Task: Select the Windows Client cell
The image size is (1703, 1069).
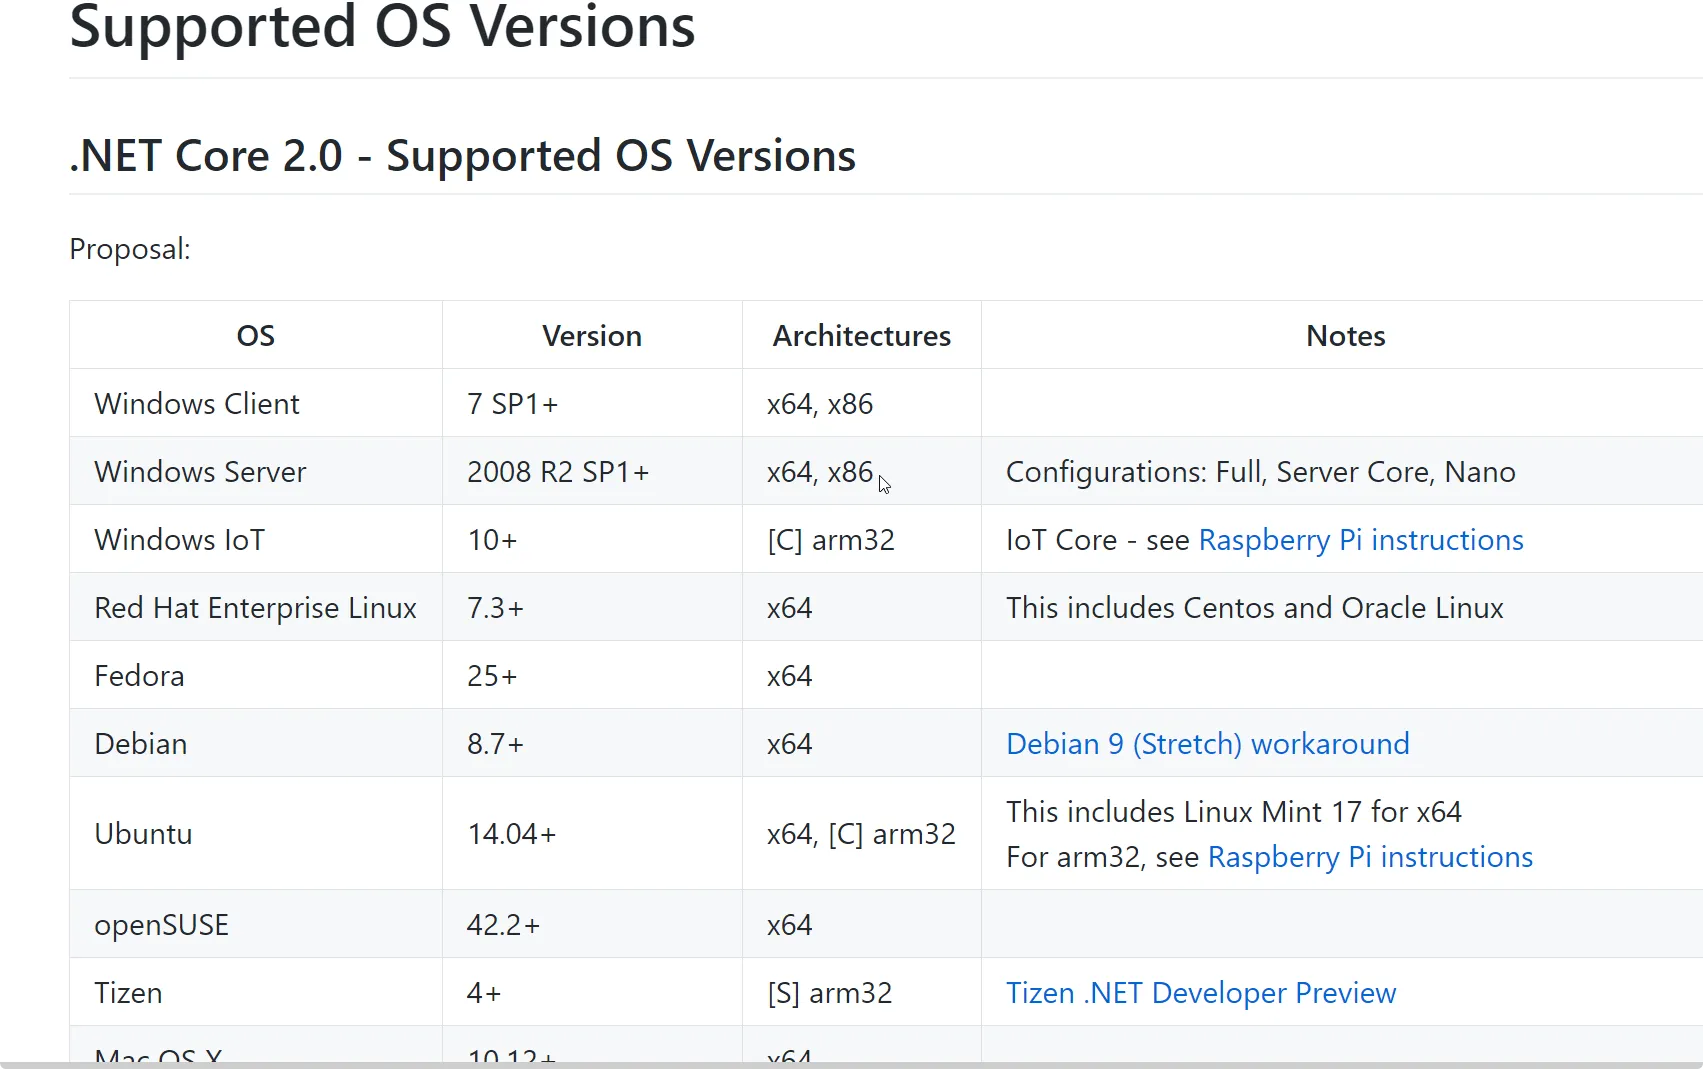Action: tap(197, 404)
